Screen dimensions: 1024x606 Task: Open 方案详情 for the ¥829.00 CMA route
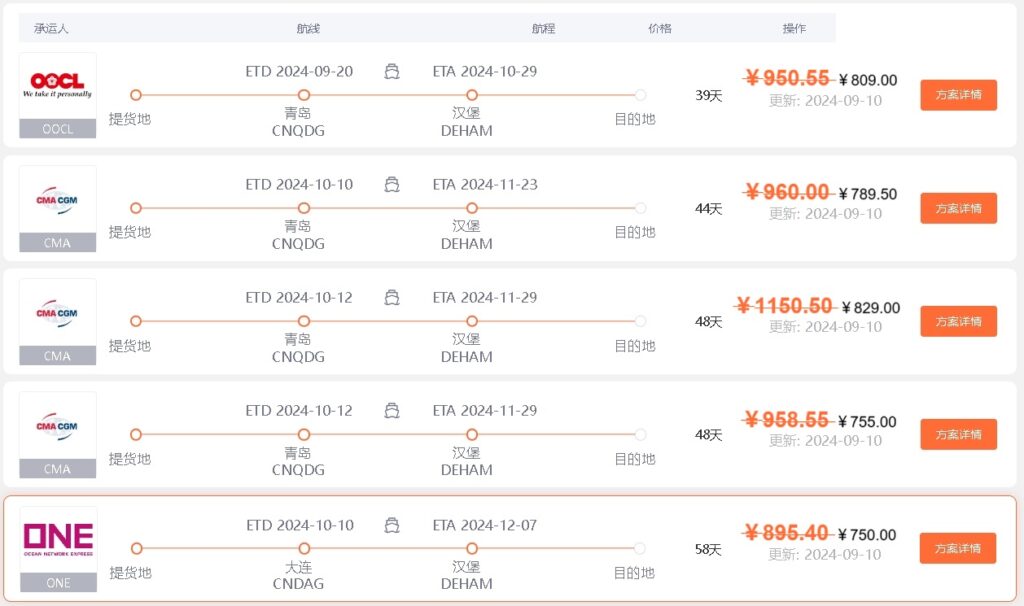(x=959, y=321)
